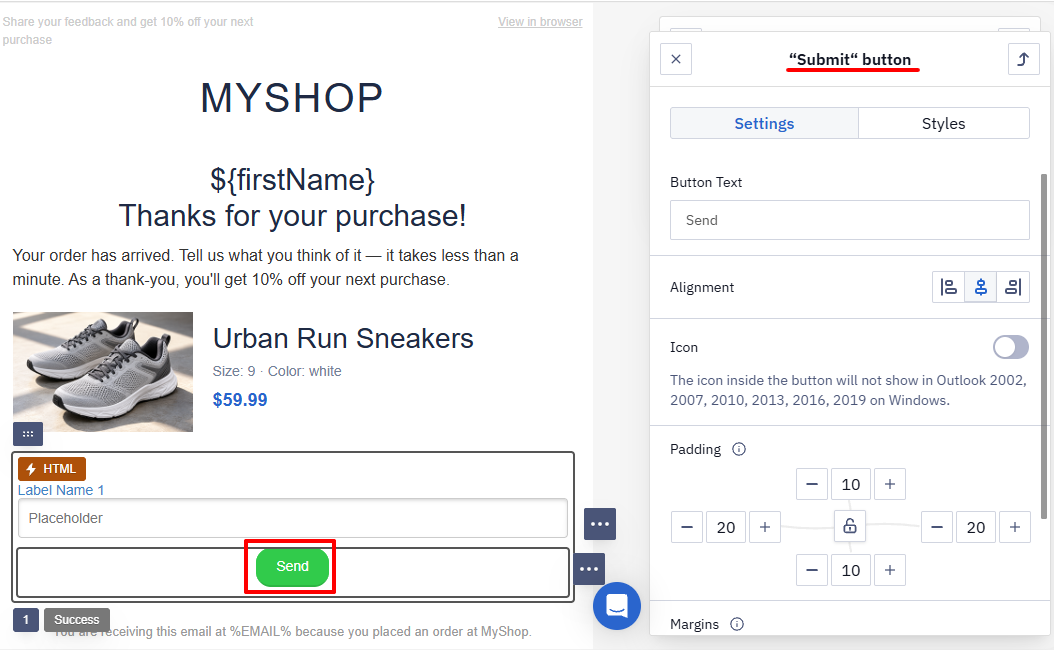Increase left padding value
The height and width of the screenshot is (650, 1054).
click(765, 527)
